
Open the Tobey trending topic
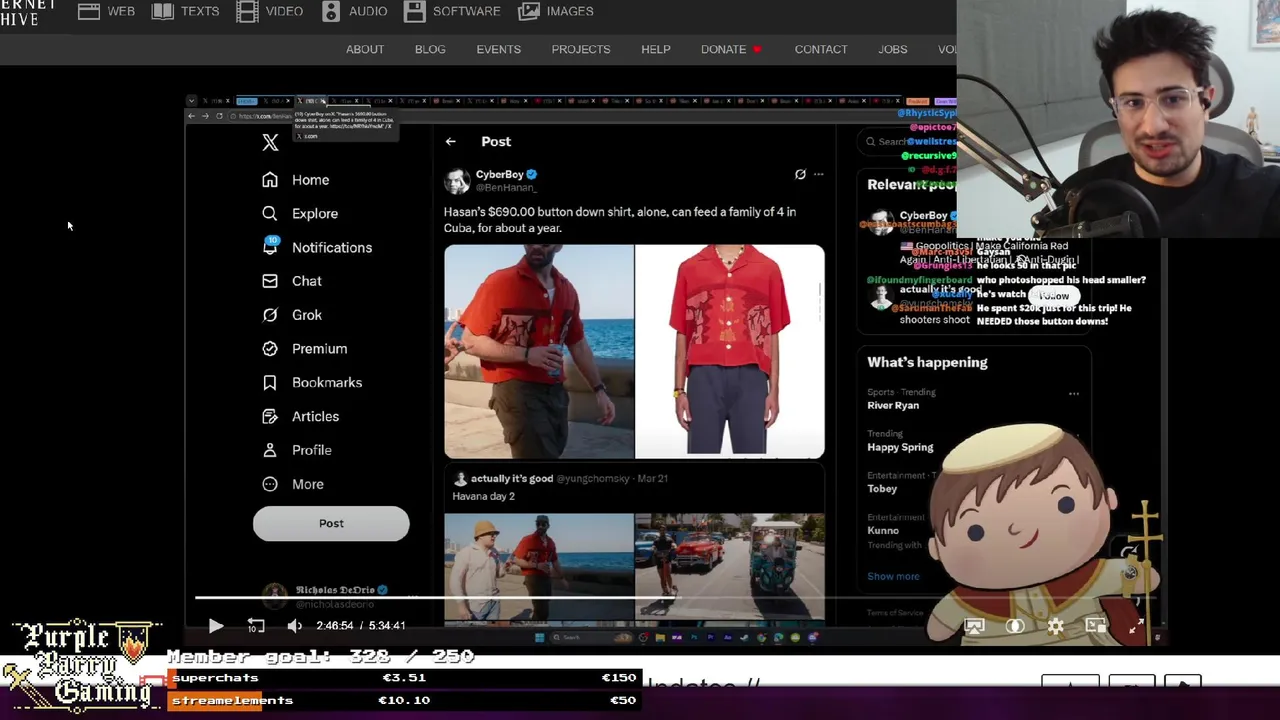pos(882,489)
